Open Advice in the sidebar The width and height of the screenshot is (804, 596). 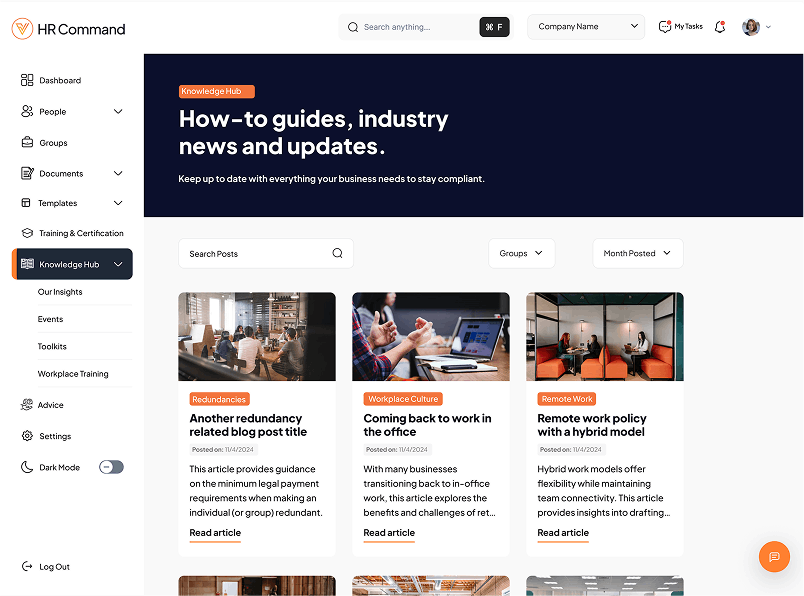click(x=50, y=405)
